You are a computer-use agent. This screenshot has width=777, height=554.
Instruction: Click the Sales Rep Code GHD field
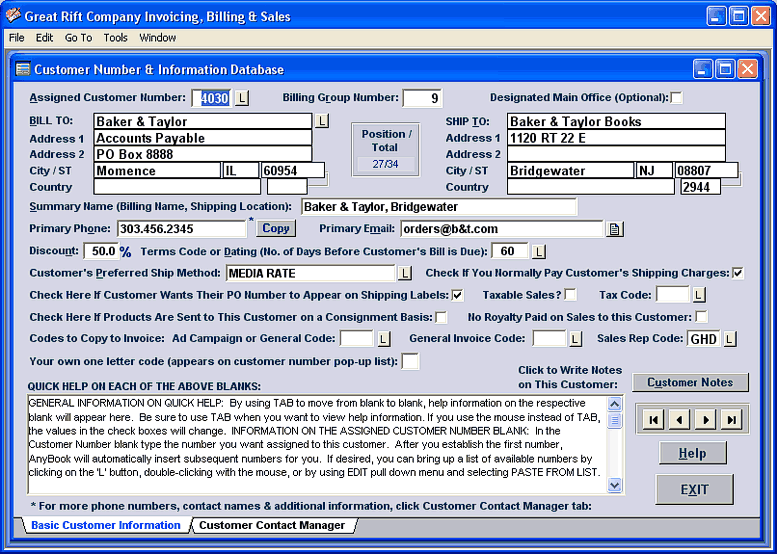coord(704,339)
